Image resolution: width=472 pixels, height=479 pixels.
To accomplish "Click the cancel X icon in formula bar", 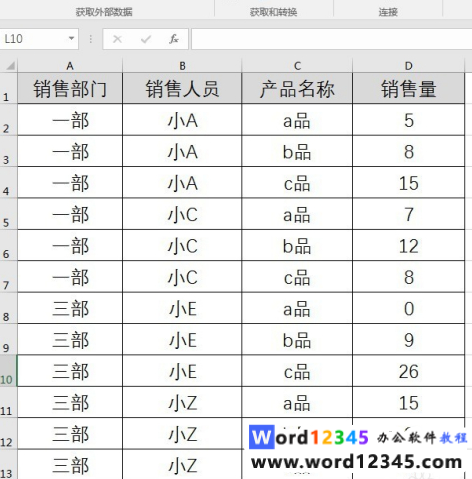I will (x=117, y=39).
